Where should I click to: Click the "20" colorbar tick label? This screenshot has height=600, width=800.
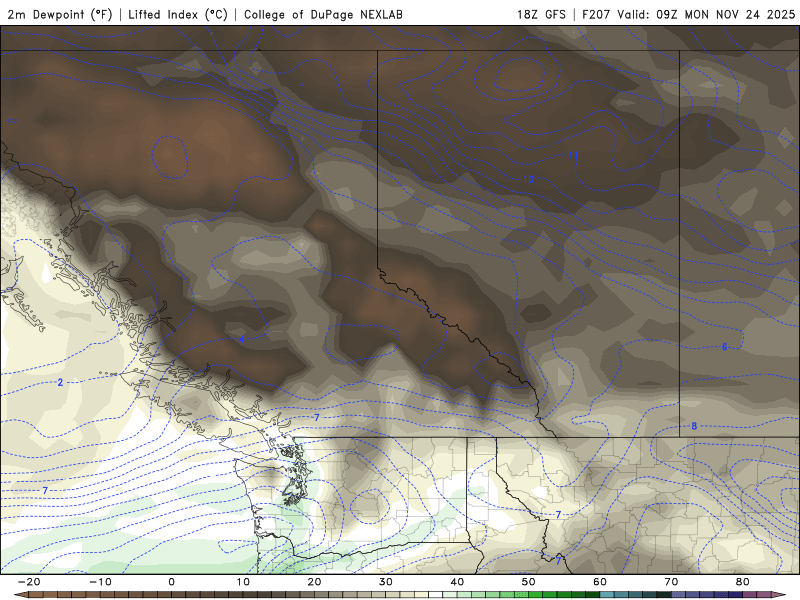tap(314, 582)
